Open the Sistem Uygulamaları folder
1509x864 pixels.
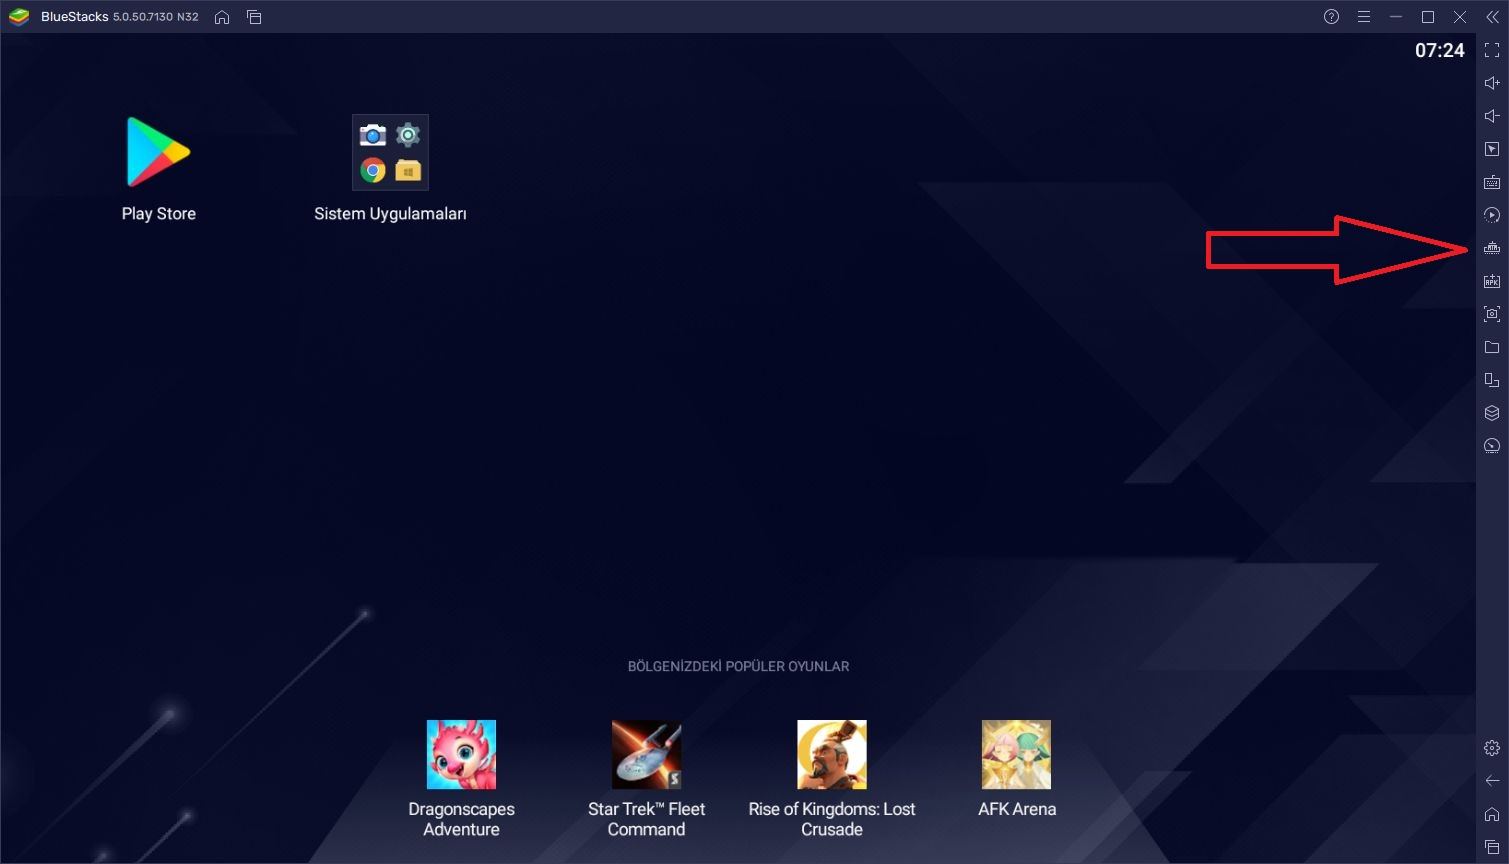click(x=390, y=169)
